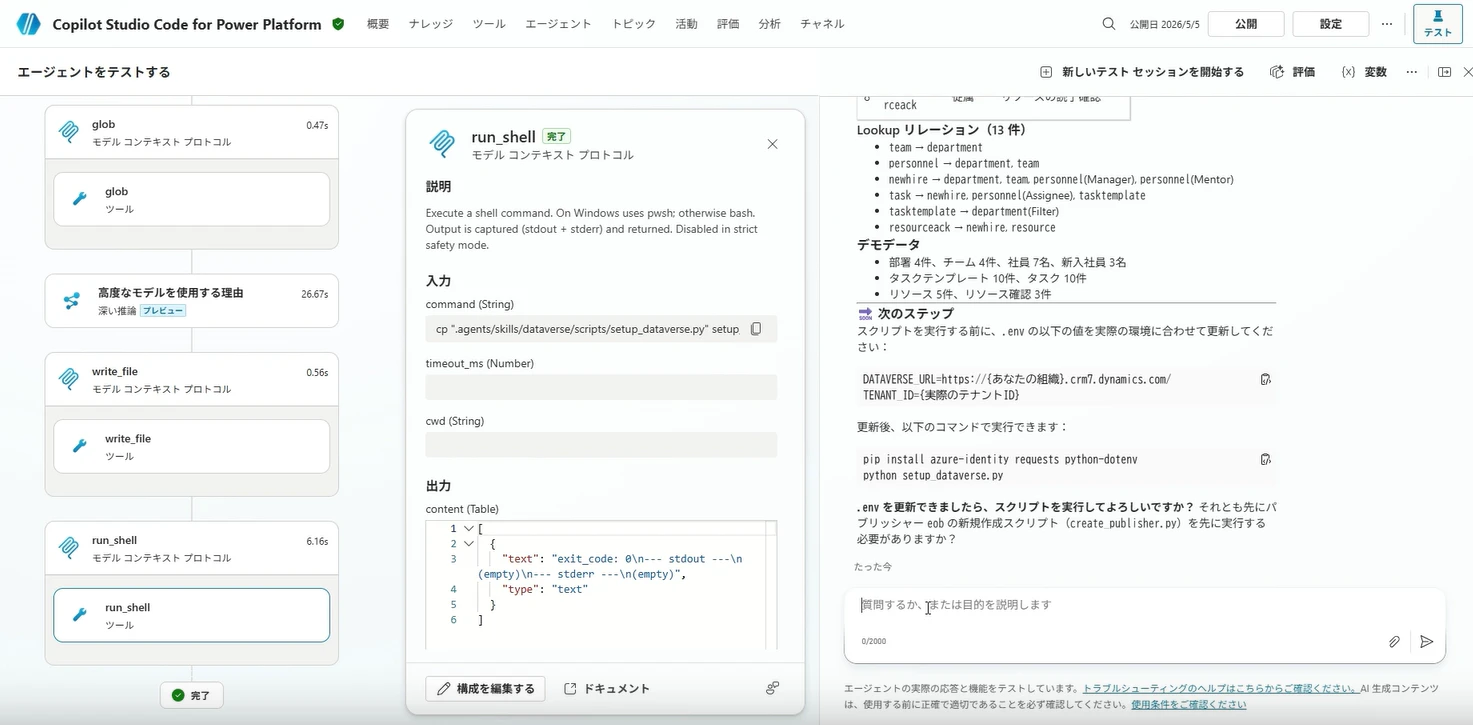The height and width of the screenshot is (725, 1473).
Task: Open test pane more options ellipsis
Action: [1412, 72]
